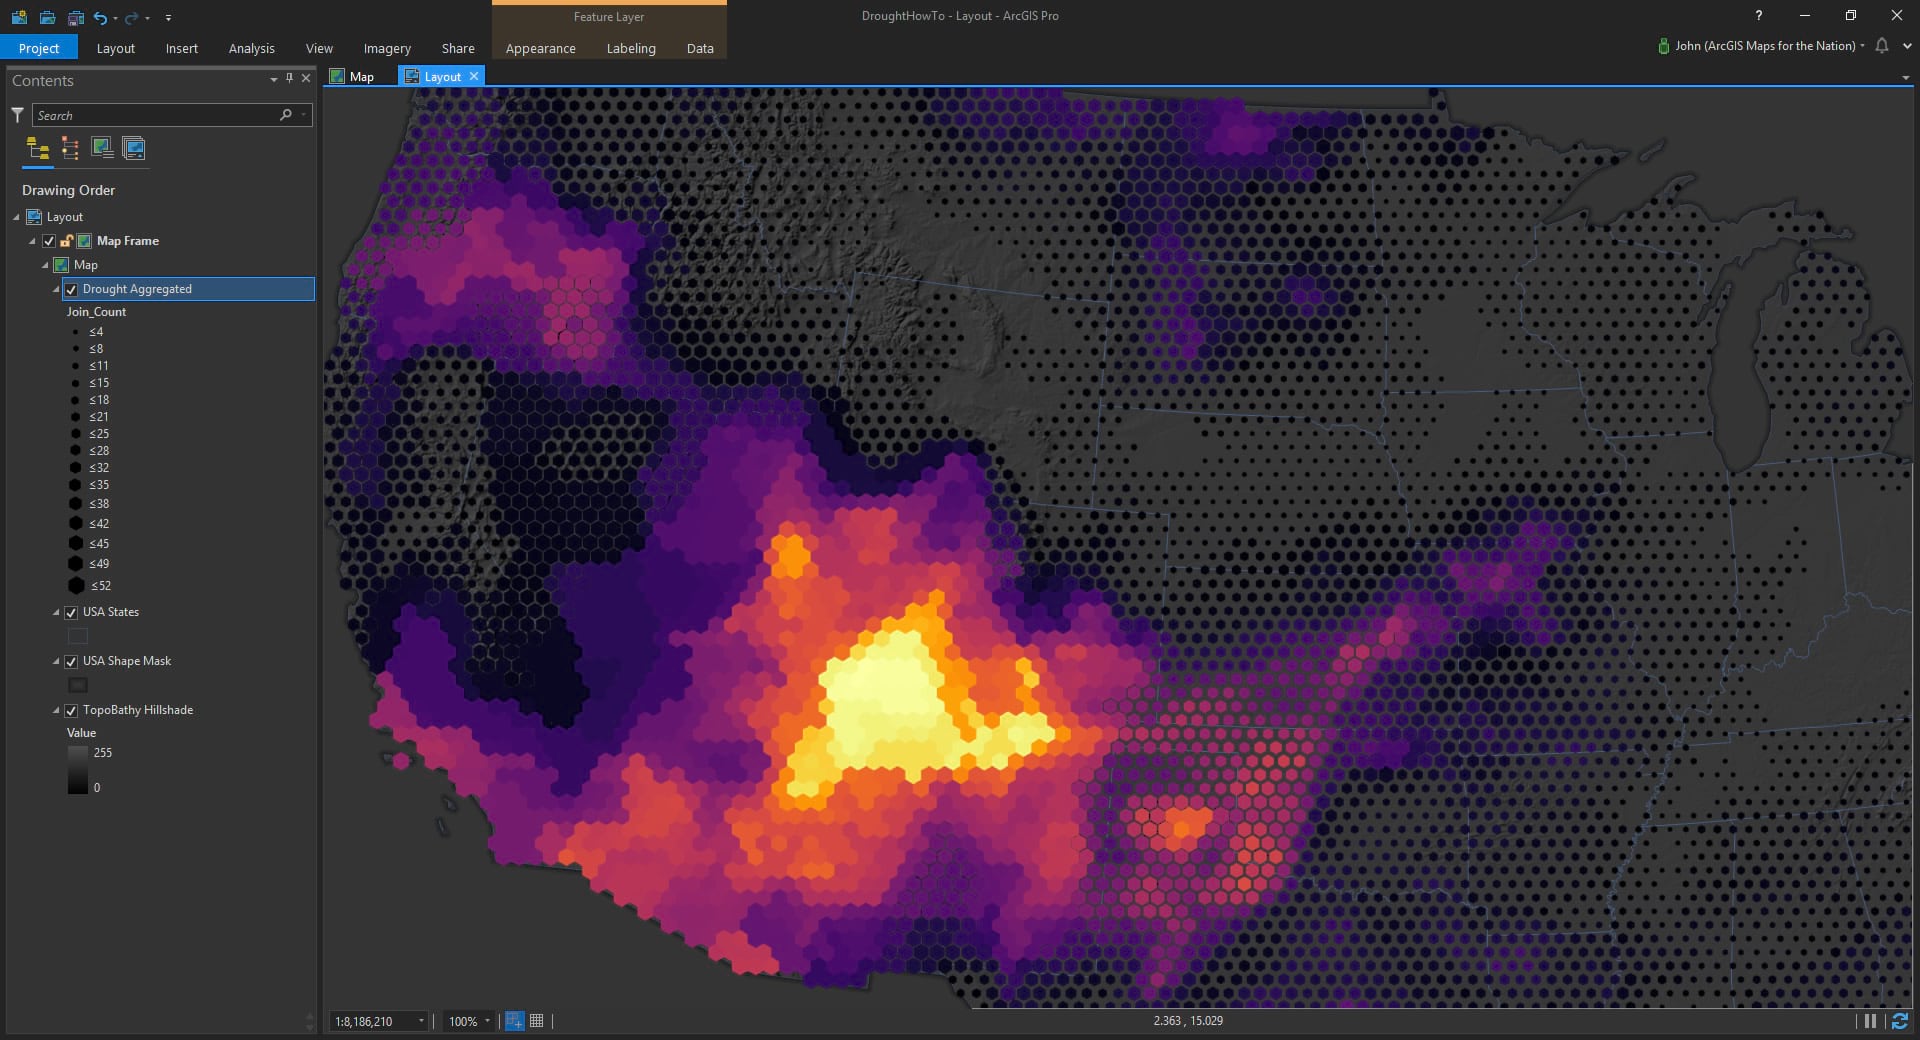Toggle USA States layer visibility
Screen dimensions: 1920x1040
pos(71,612)
